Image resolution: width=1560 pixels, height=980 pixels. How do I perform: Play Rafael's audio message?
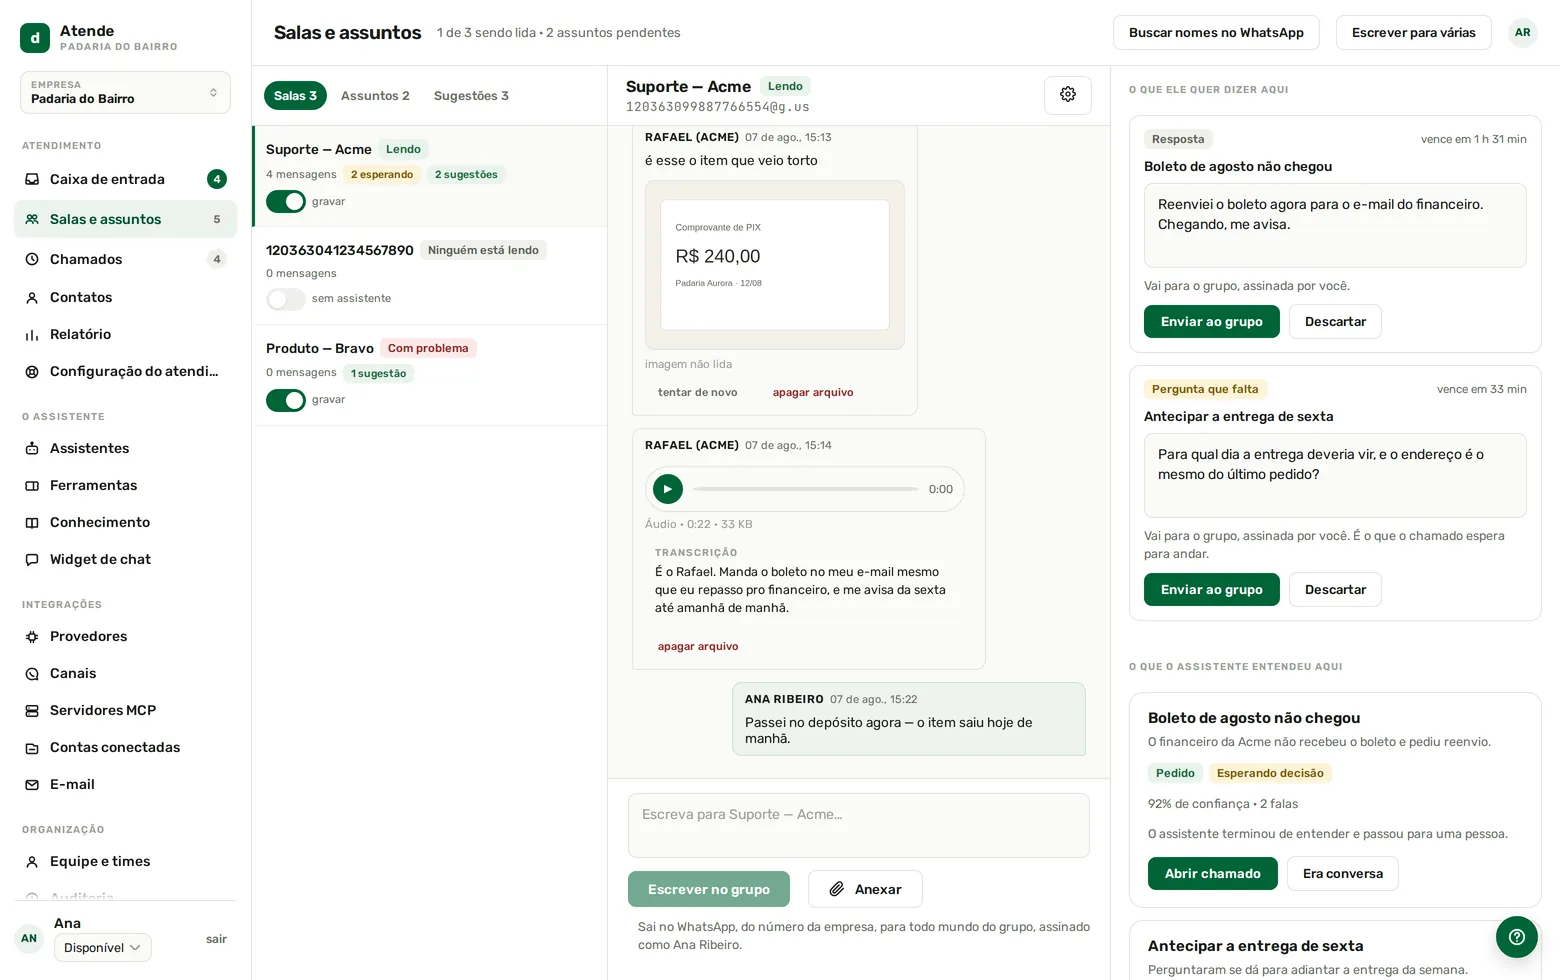tap(668, 489)
